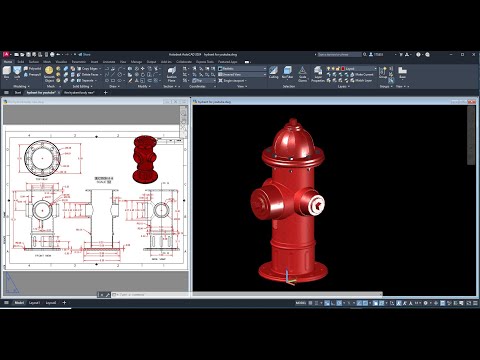Click the Polysolid tool
This screenshot has width=480, height=360.
coord(32,69)
